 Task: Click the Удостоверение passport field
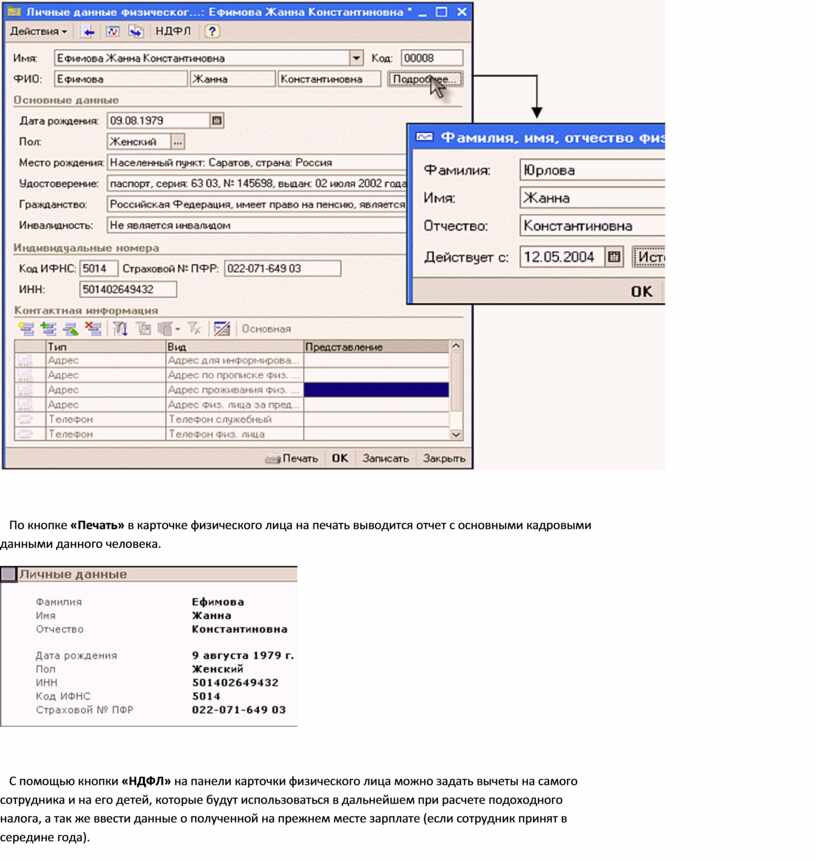coord(257,183)
